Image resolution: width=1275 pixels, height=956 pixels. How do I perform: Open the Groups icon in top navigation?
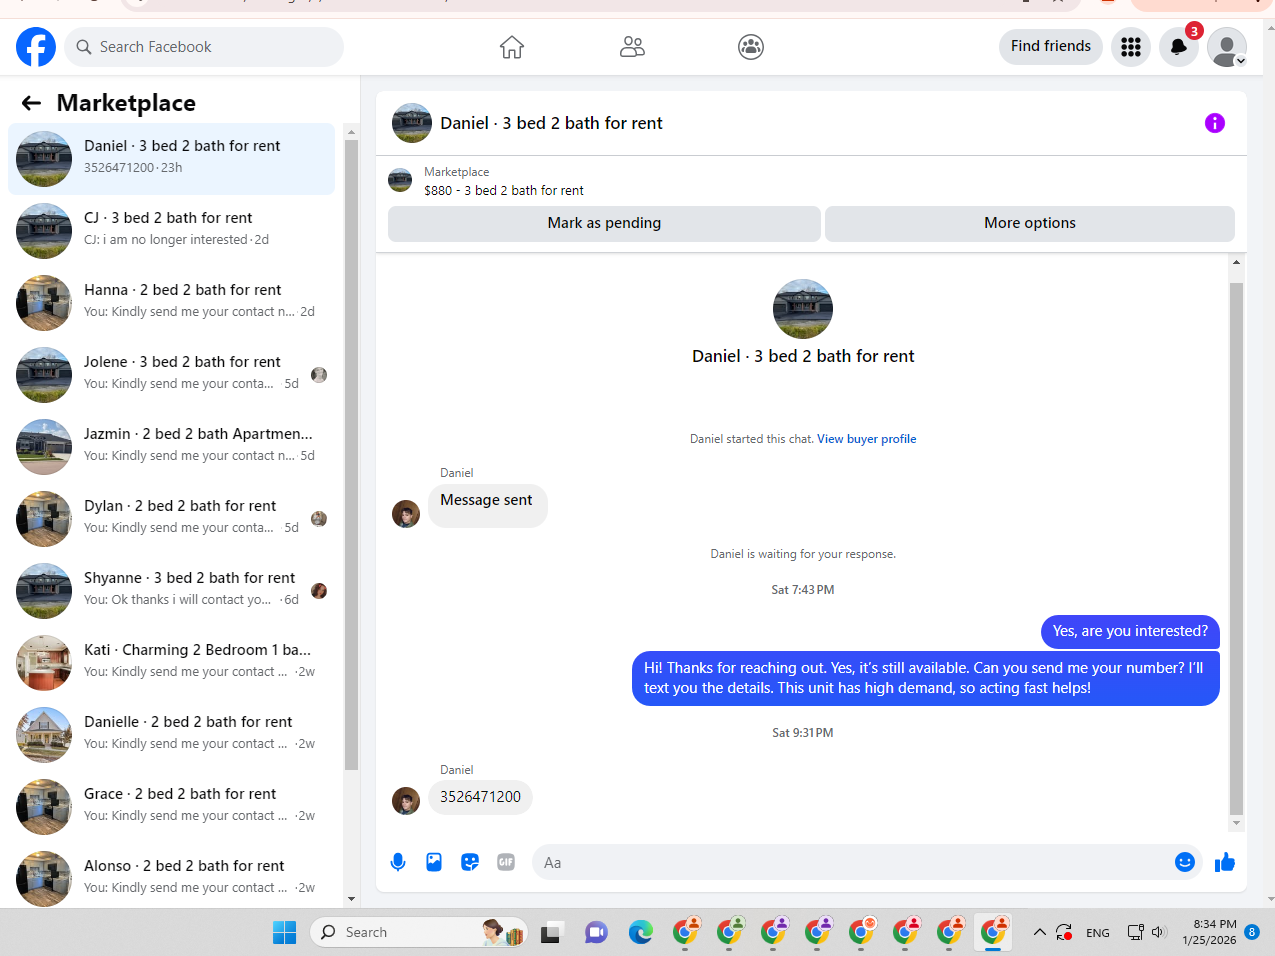pos(751,47)
